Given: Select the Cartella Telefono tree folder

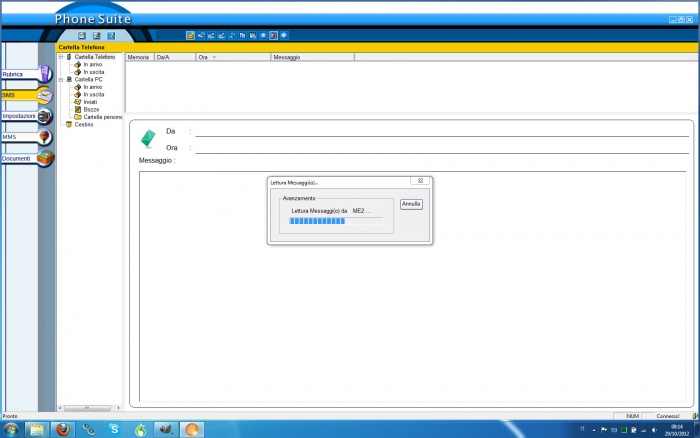Looking at the screenshot, I should (95, 57).
